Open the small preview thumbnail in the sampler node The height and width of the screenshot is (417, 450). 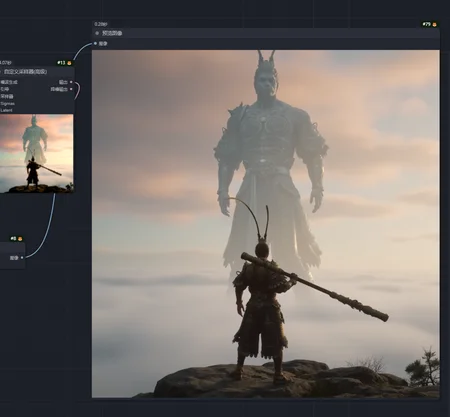37,154
